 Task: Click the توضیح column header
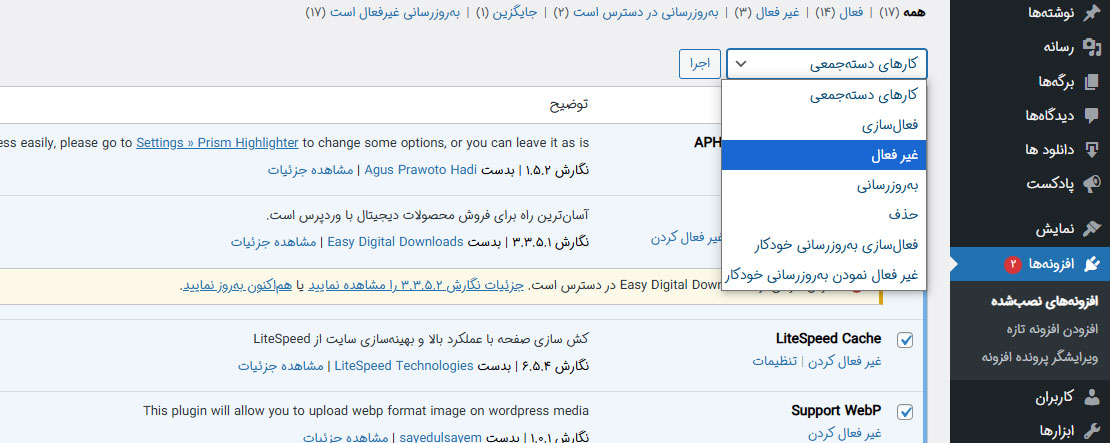click(568, 105)
